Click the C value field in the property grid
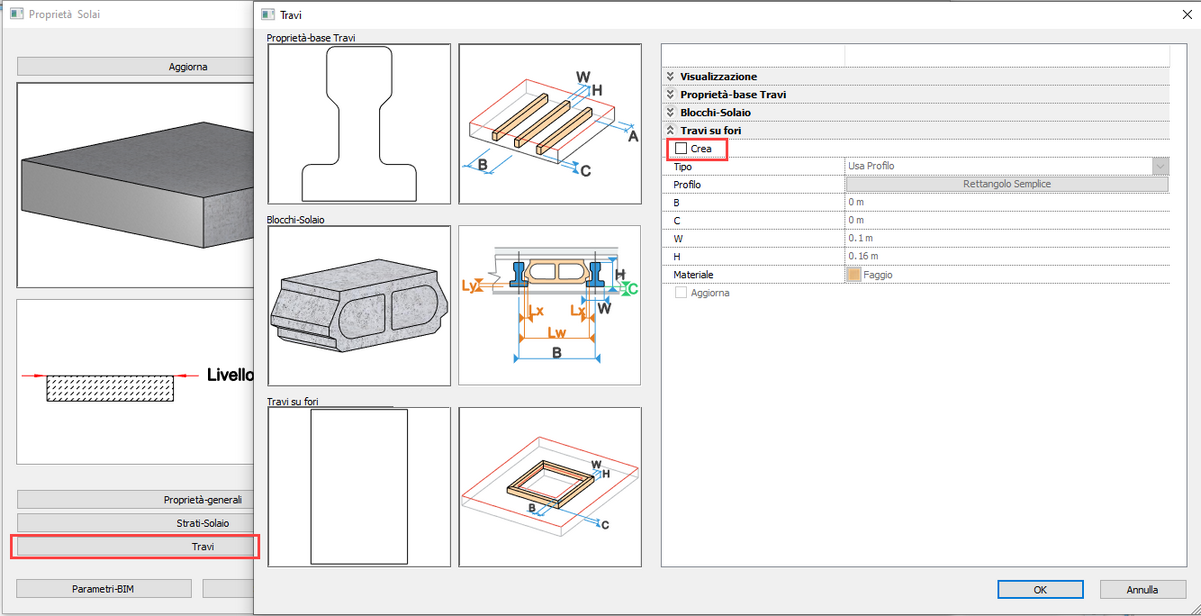The height and width of the screenshot is (616, 1201). pos(1007,220)
